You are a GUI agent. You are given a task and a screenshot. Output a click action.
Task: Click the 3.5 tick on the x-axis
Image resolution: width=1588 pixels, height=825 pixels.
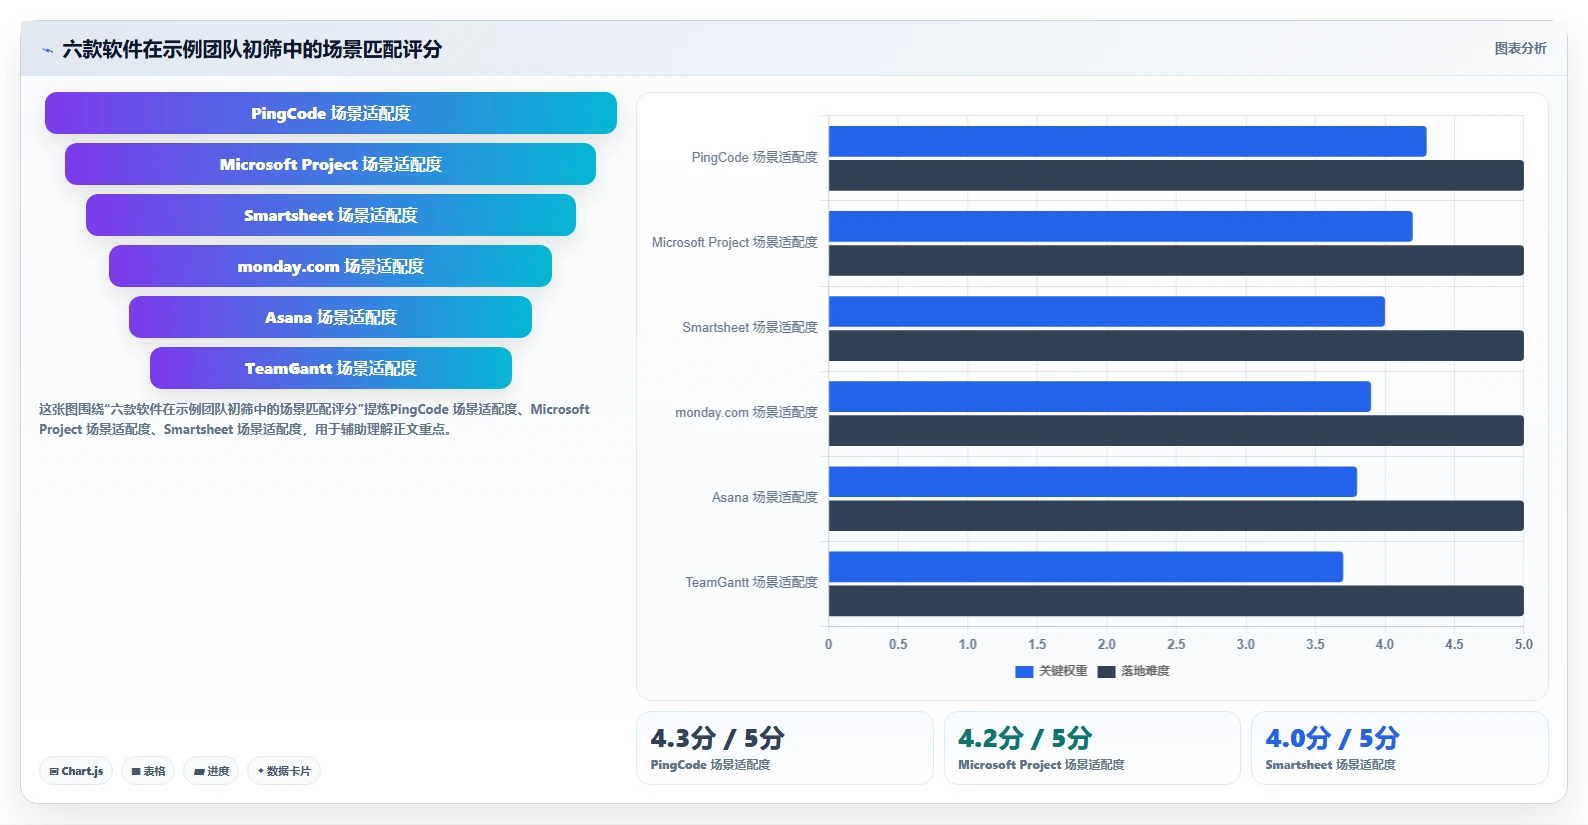pyautogui.click(x=1315, y=645)
